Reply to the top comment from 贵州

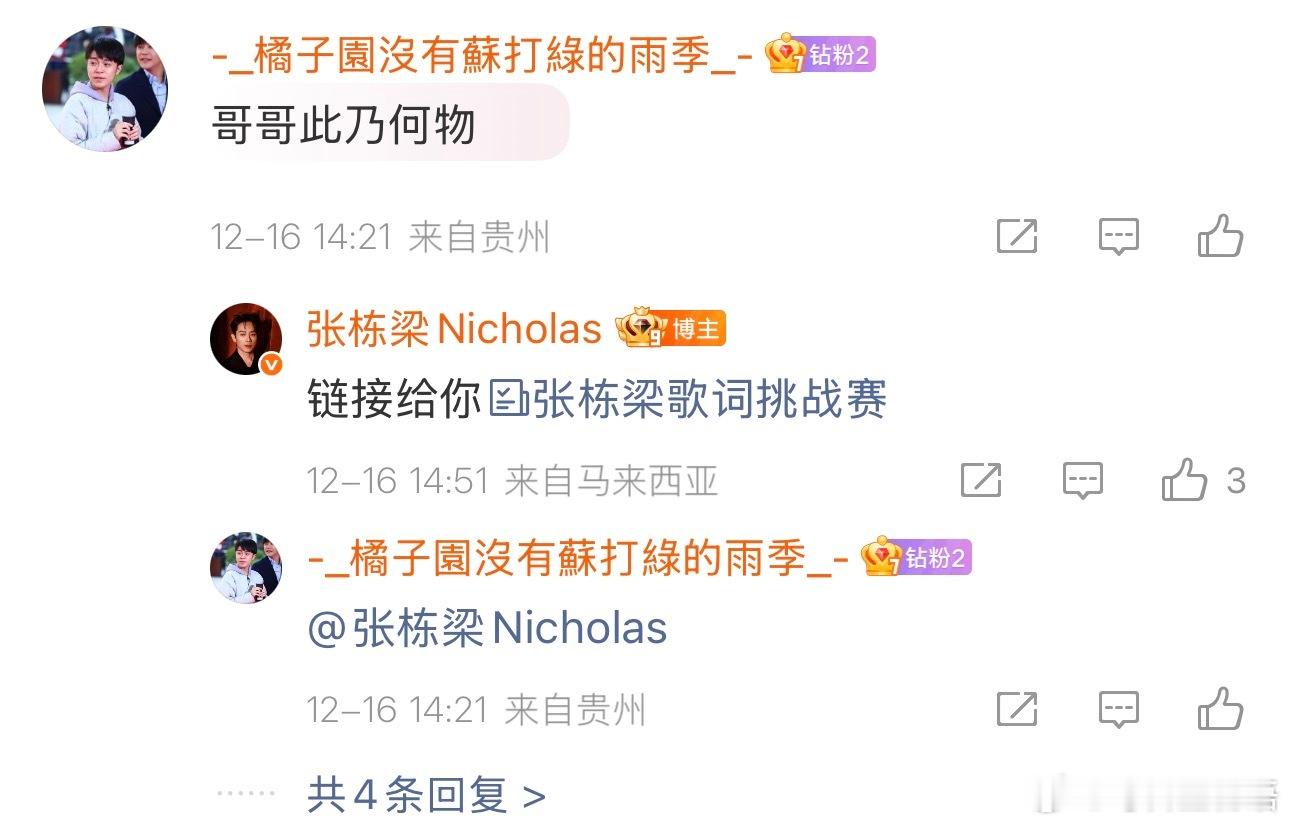pyautogui.click(x=1119, y=237)
